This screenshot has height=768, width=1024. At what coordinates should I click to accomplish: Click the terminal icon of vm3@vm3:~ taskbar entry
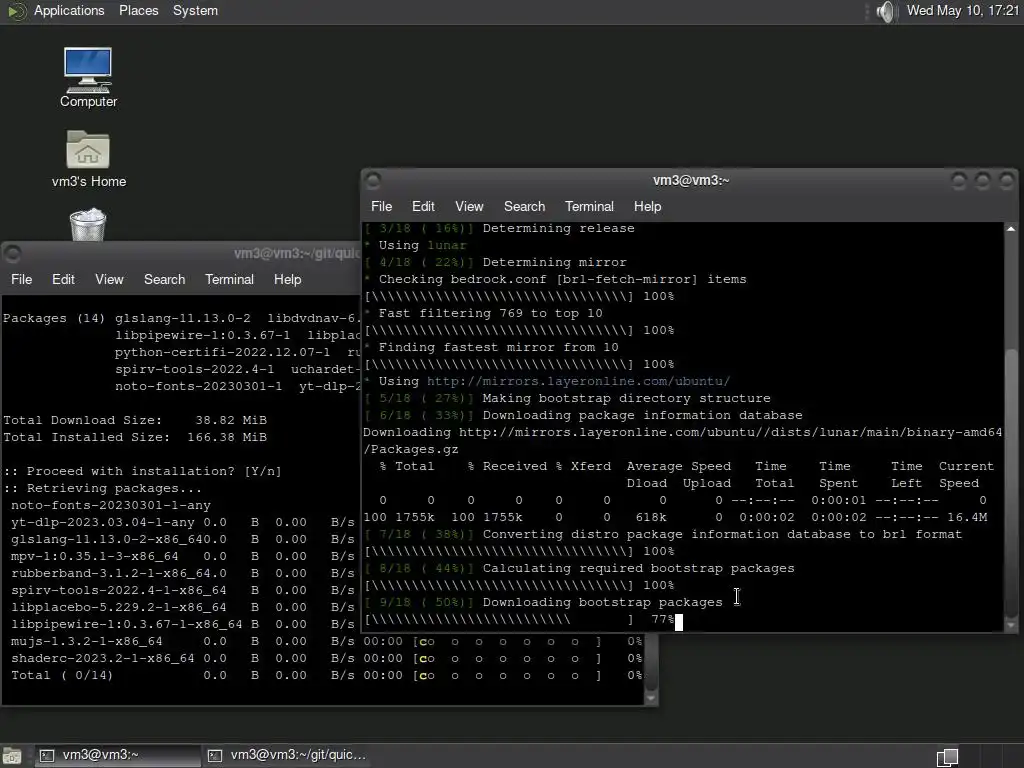[46, 756]
